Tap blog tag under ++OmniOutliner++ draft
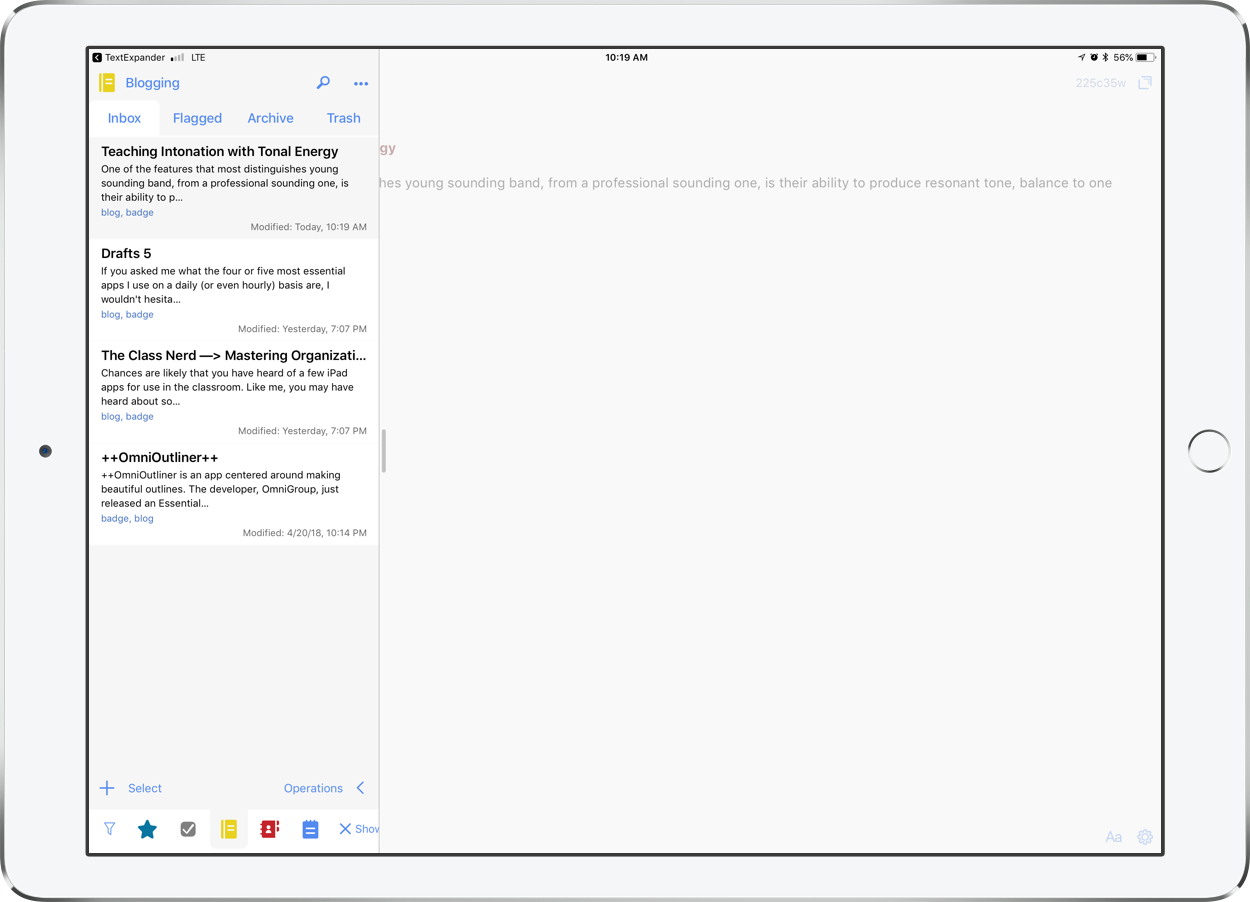Screen dimensions: 1250x902 (144, 518)
